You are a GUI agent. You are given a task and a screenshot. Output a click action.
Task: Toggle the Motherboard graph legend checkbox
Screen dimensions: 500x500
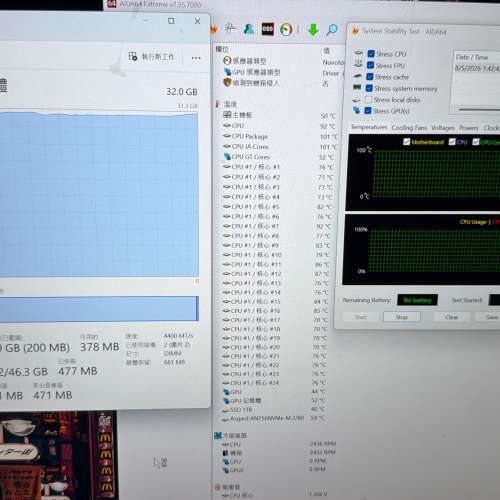coord(406,142)
